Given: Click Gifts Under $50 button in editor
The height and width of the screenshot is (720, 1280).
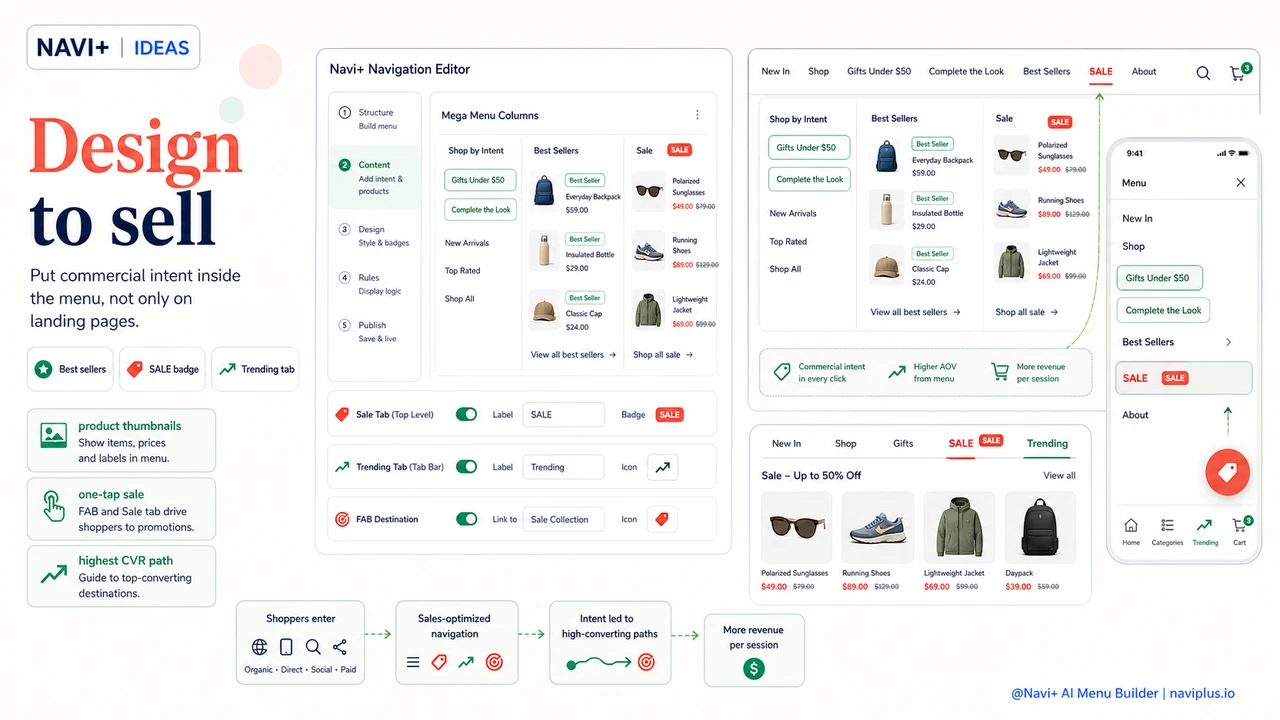Looking at the screenshot, I should [x=480, y=180].
